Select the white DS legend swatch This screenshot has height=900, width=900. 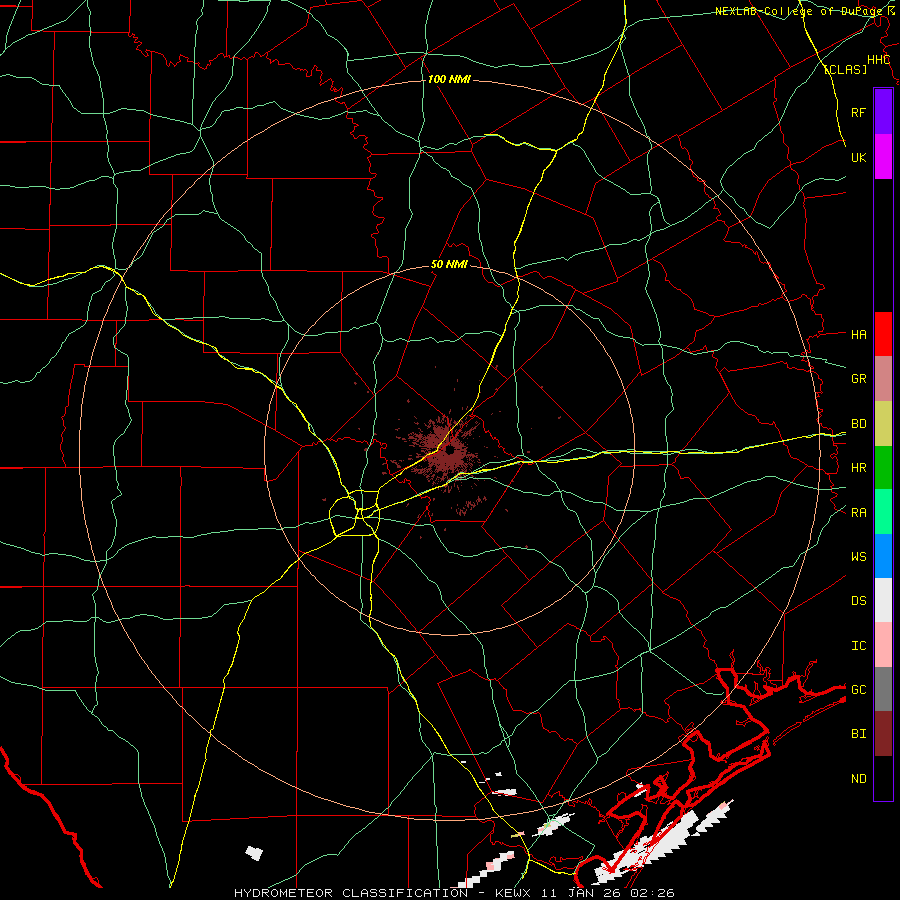click(x=883, y=600)
